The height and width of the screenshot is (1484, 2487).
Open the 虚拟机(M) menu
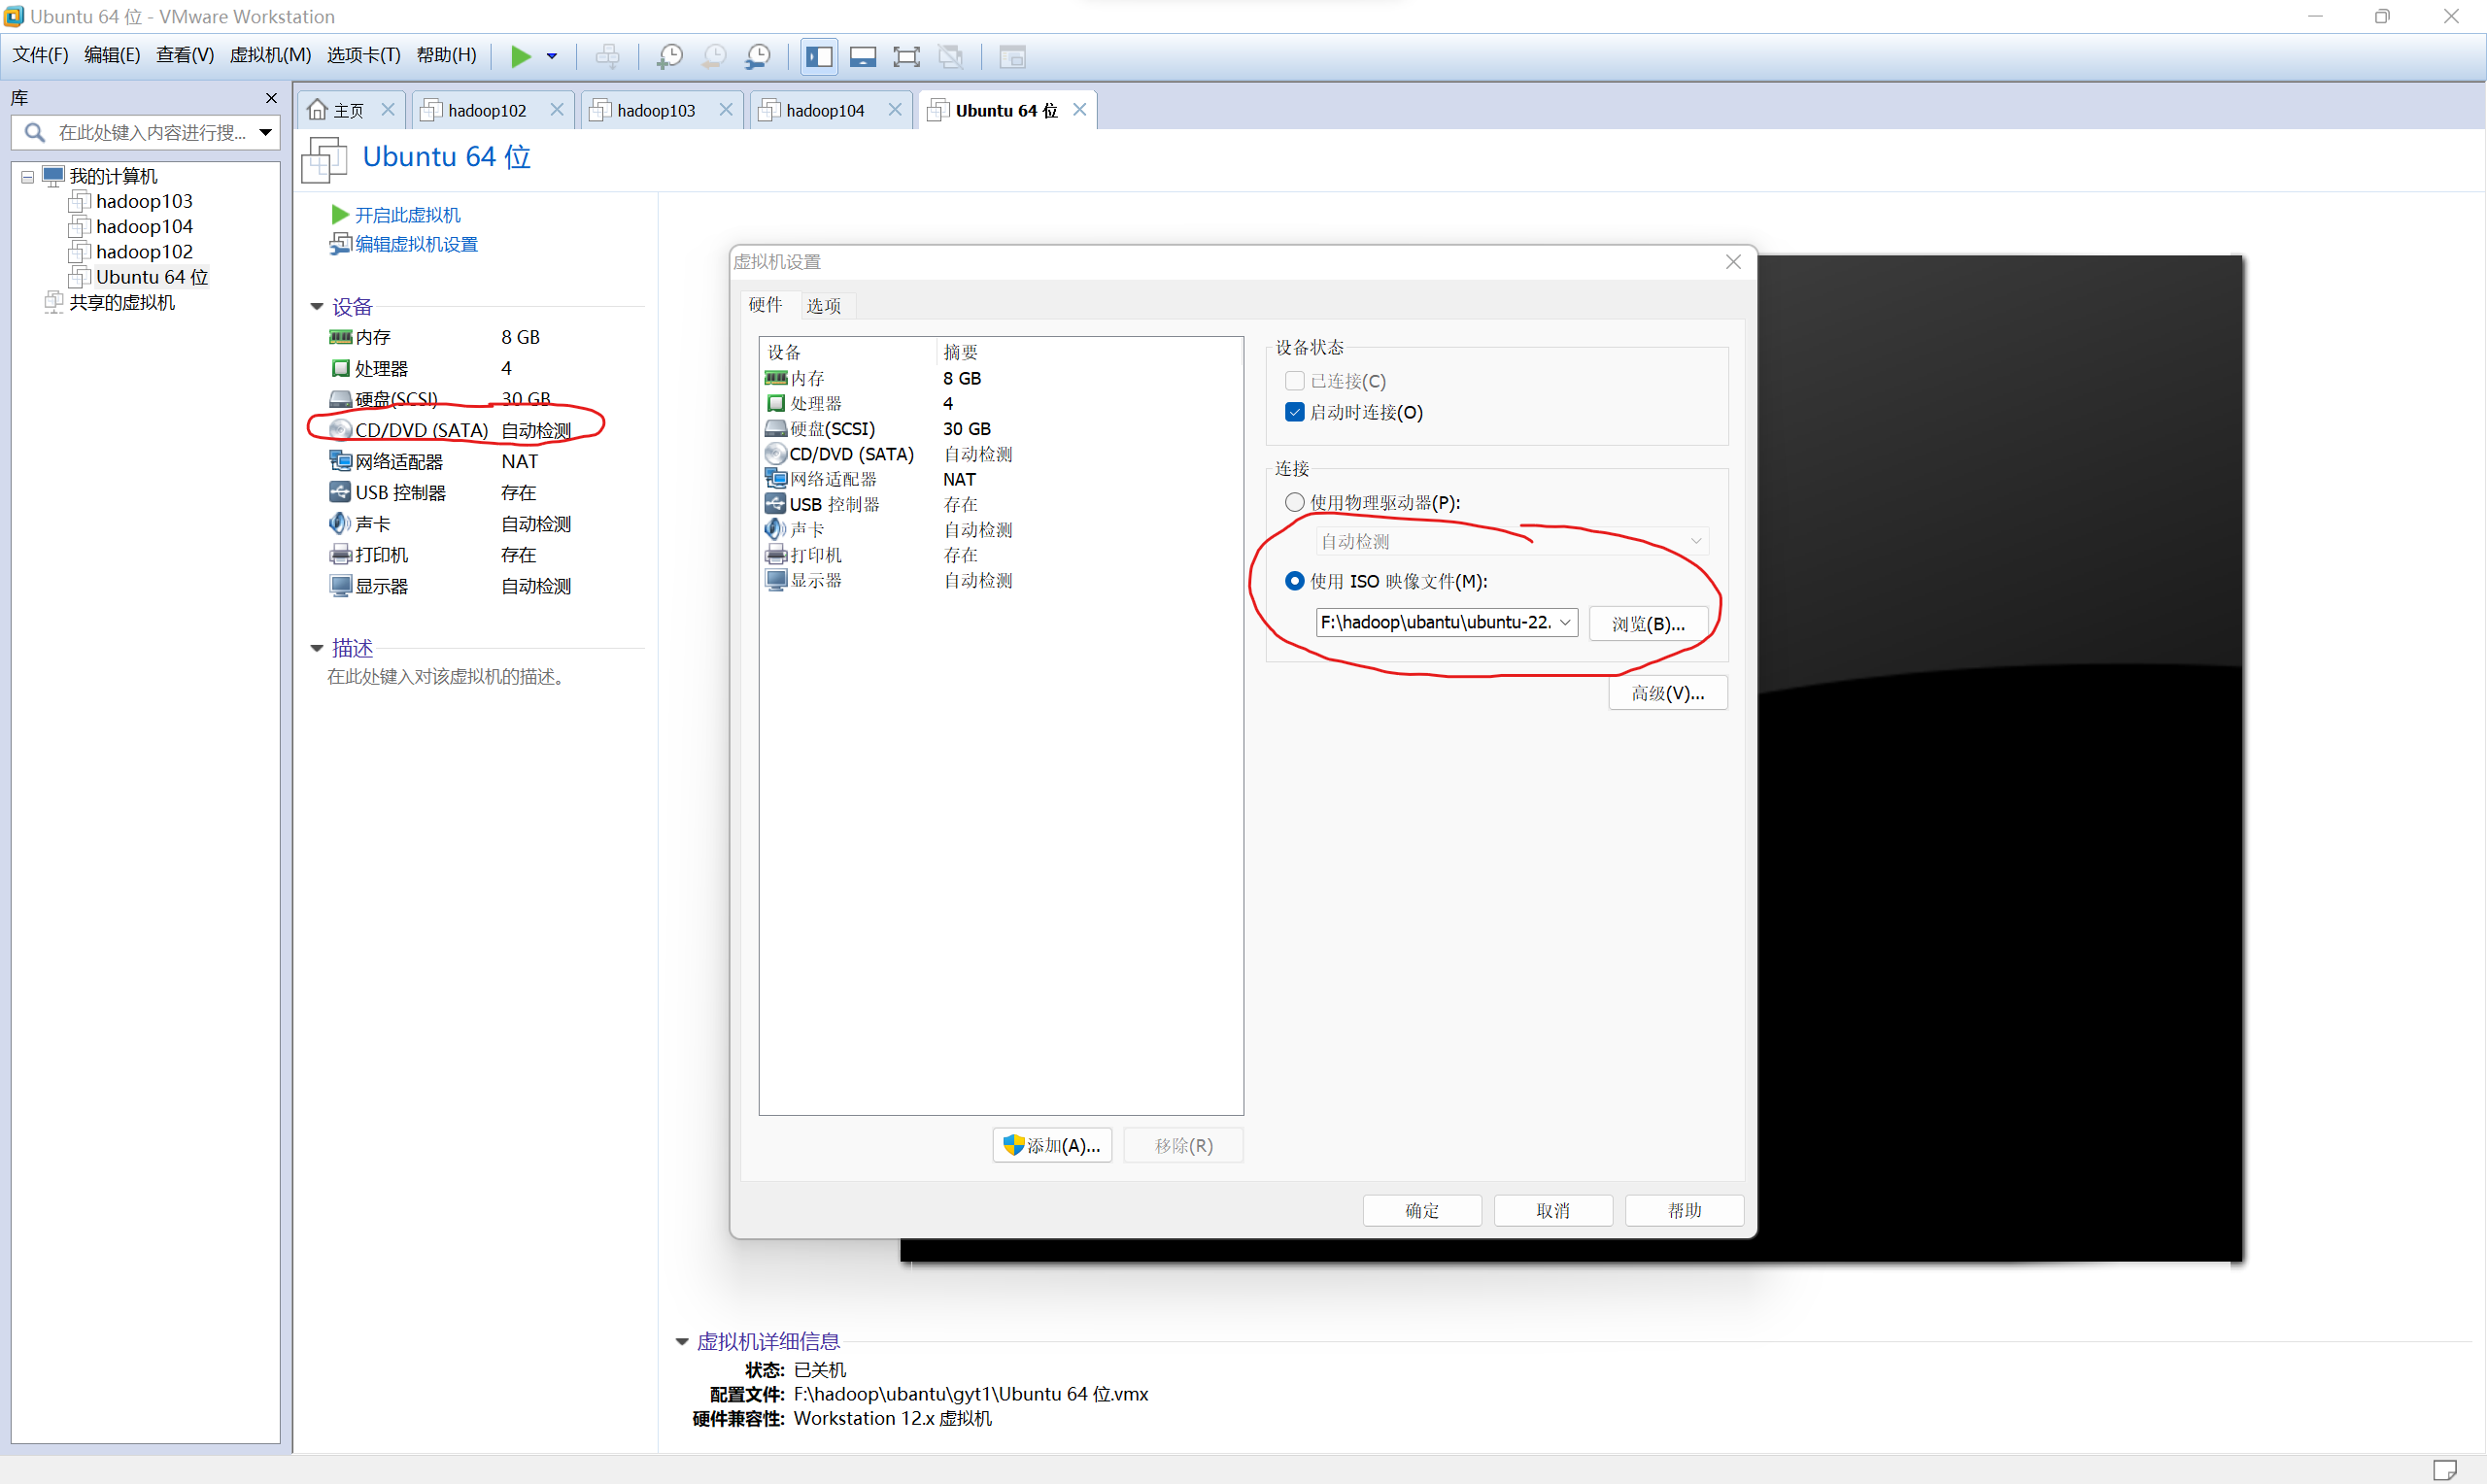pyautogui.click(x=270, y=55)
